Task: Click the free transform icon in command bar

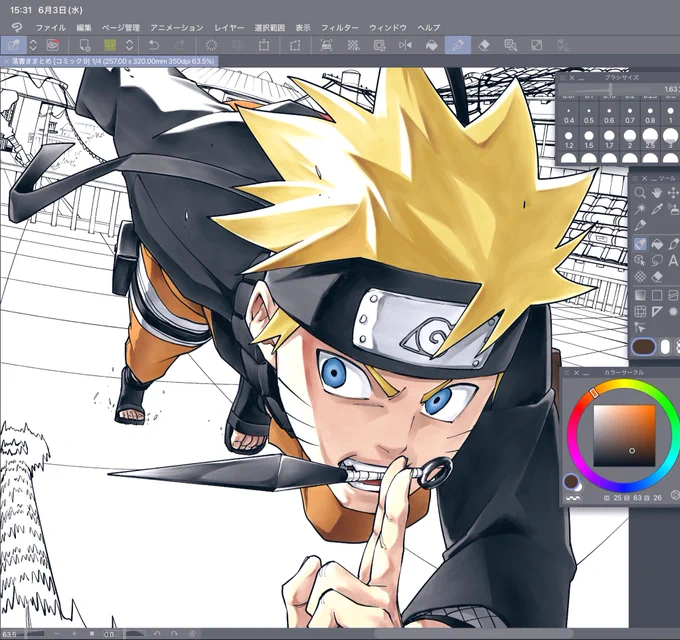Action: coord(295,45)
